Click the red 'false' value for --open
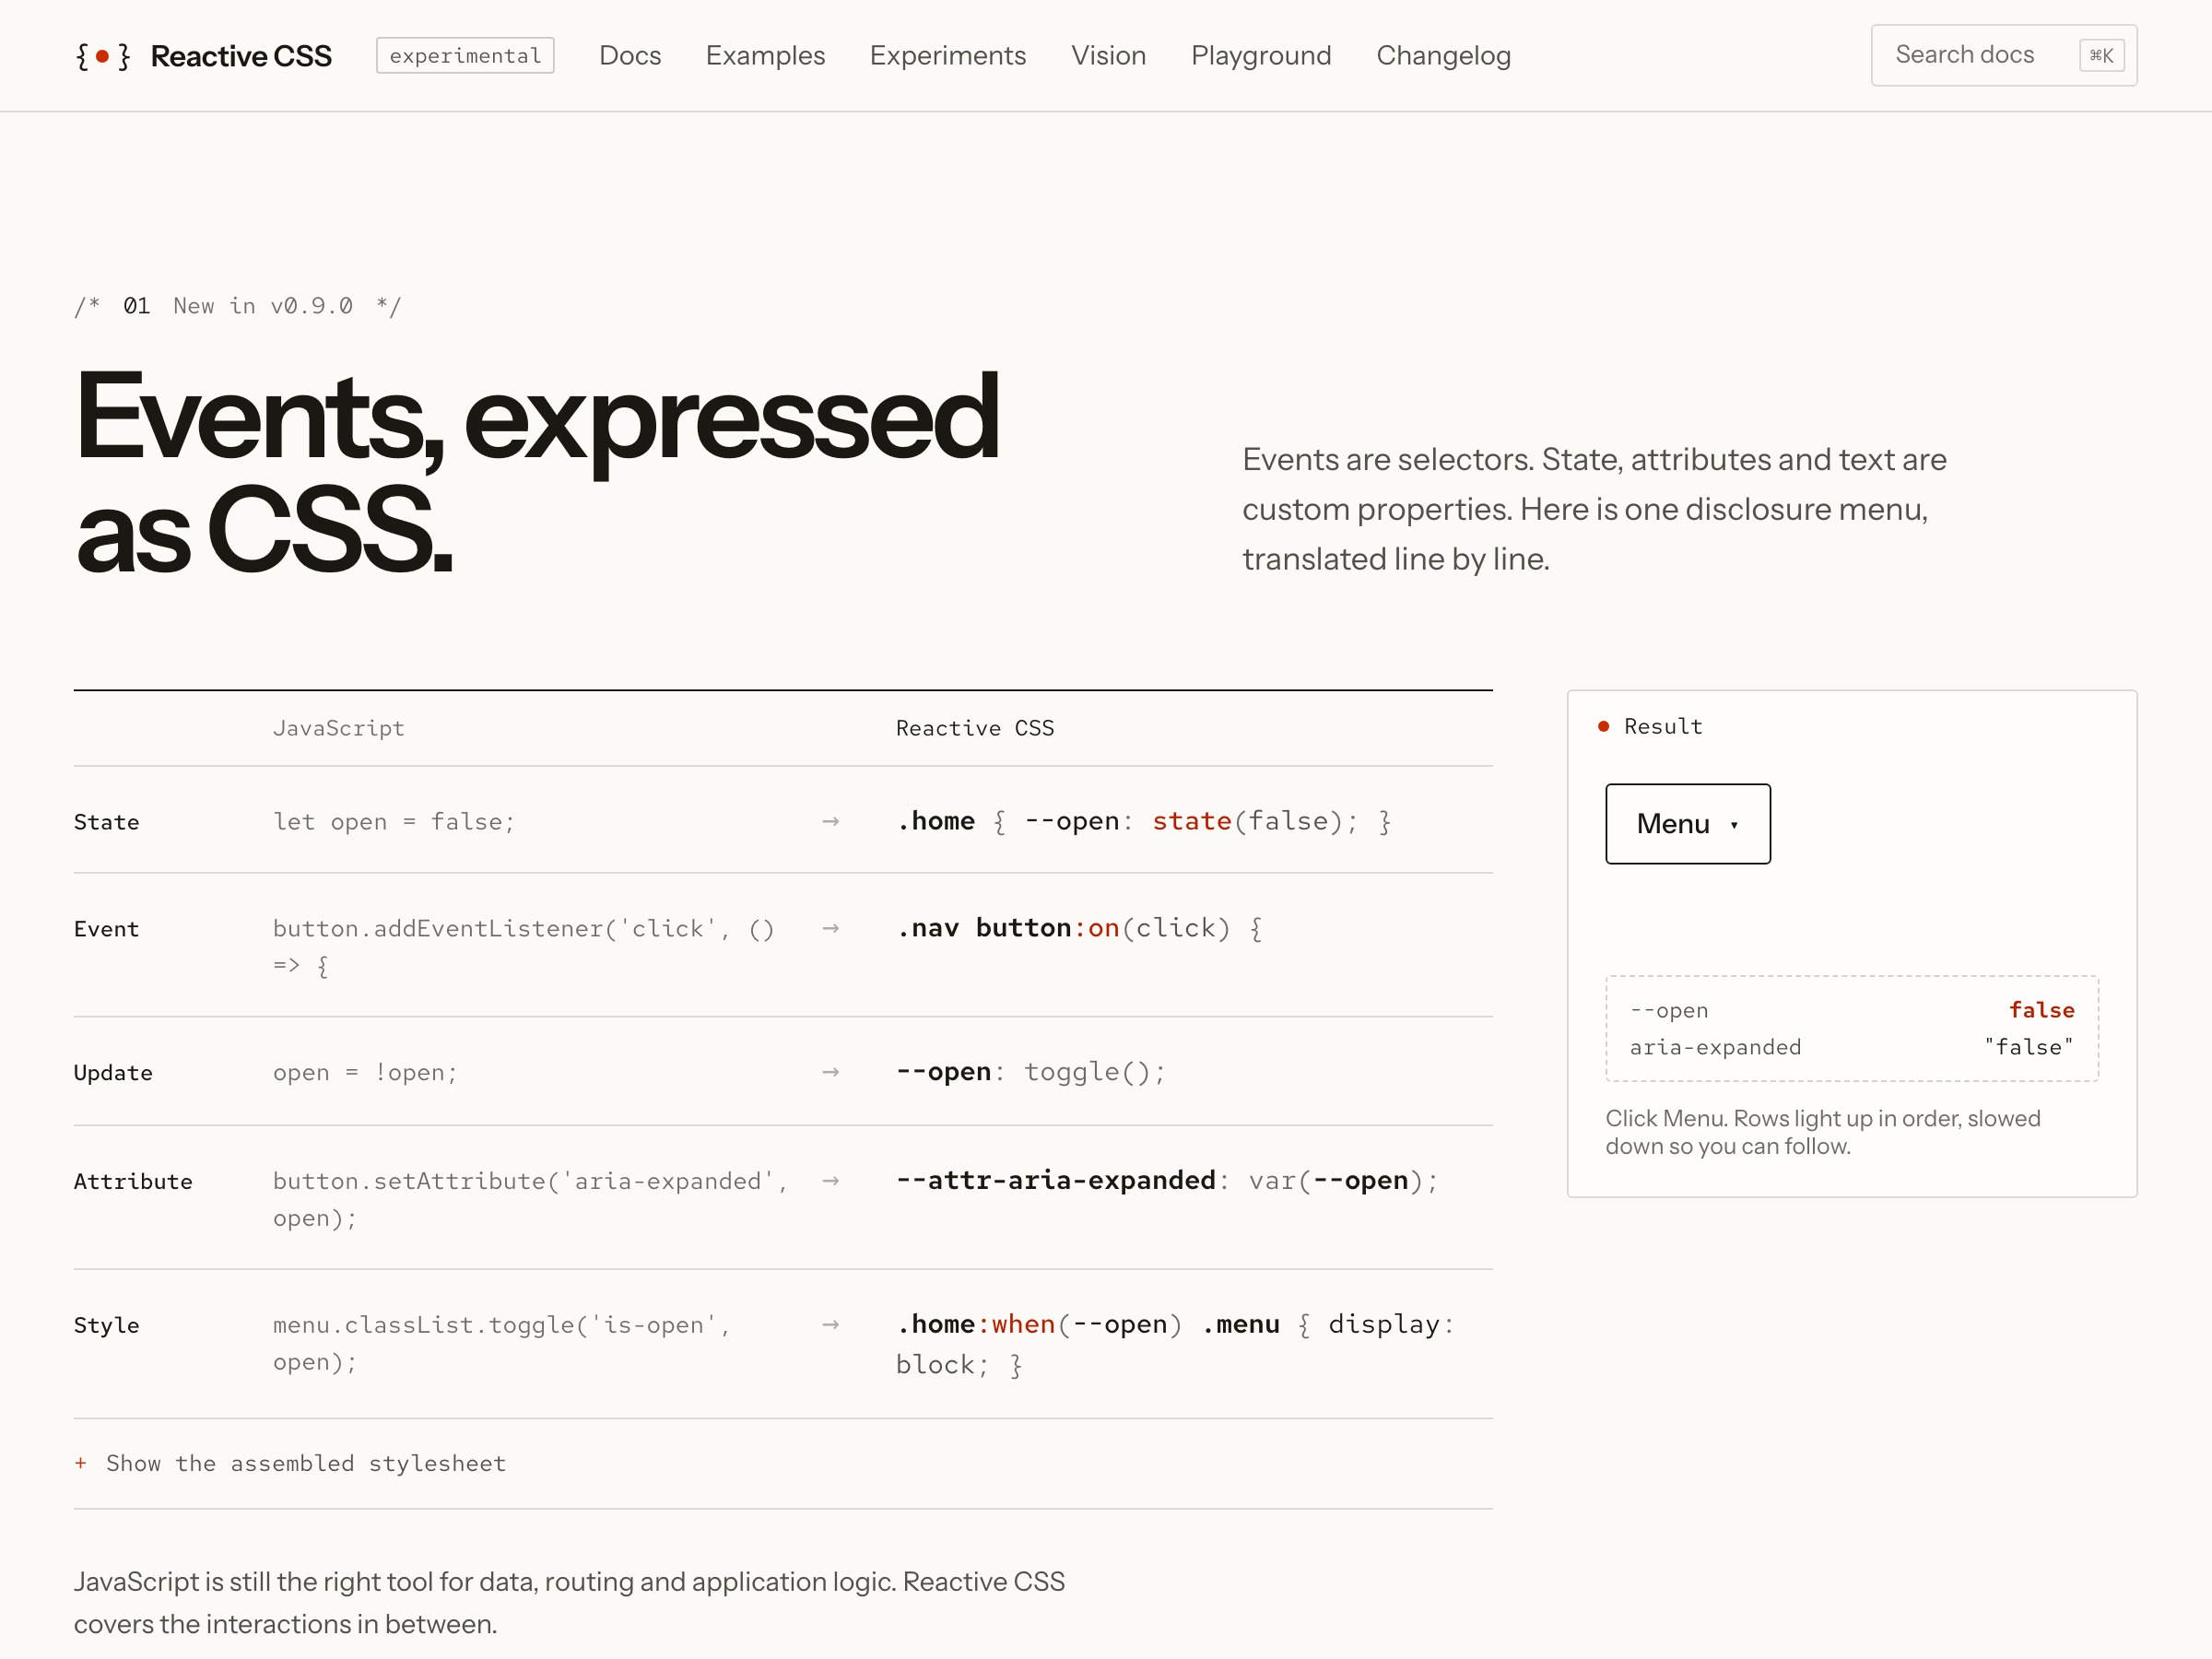Viewport: 2212px width, 1659px height. point(2042,1010)
